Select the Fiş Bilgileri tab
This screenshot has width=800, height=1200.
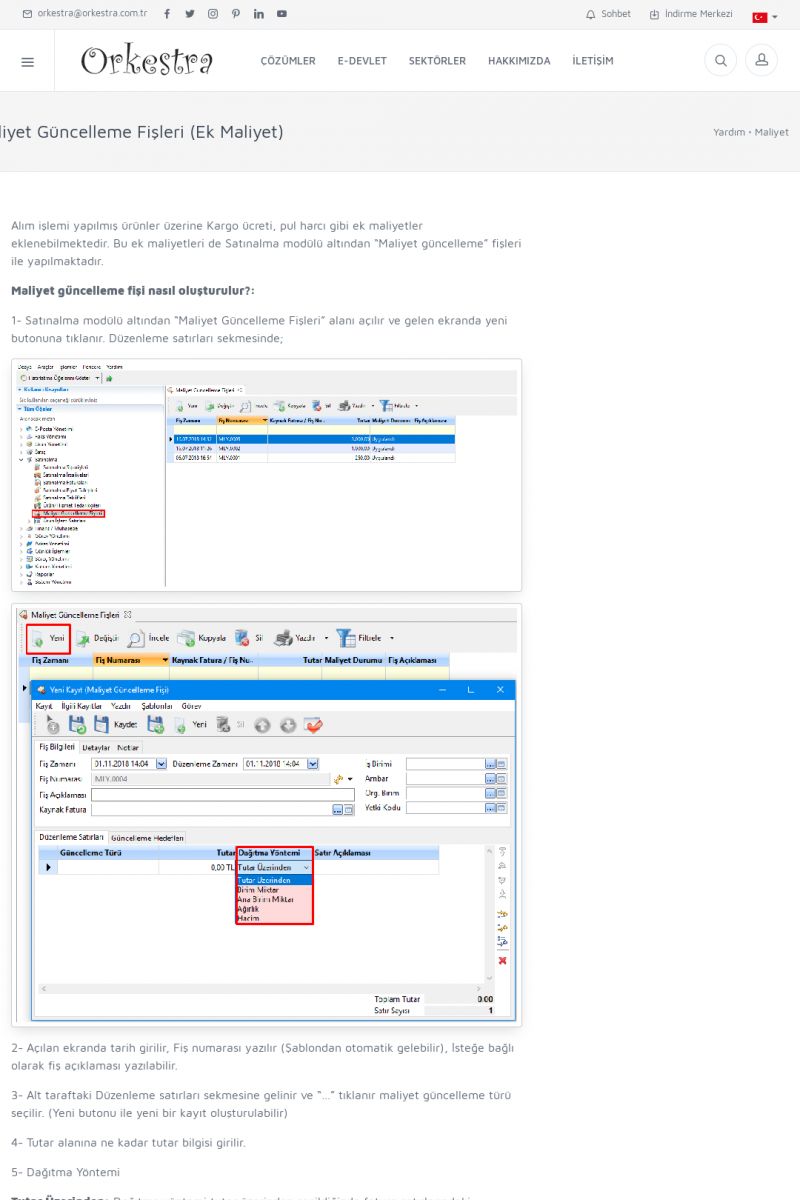(57, 746)
